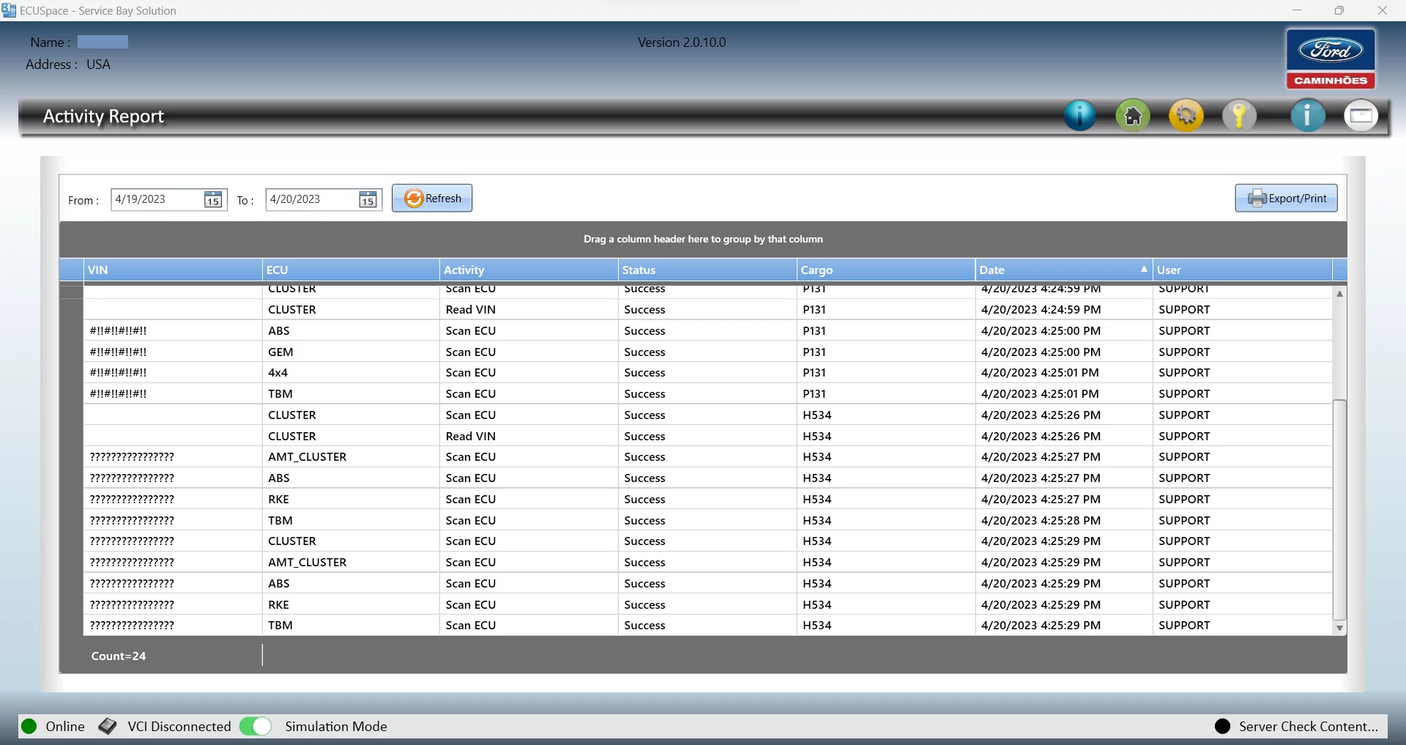Open Export/Print options
Viewport: 1406px width, 745px height.
(1286, 197)
